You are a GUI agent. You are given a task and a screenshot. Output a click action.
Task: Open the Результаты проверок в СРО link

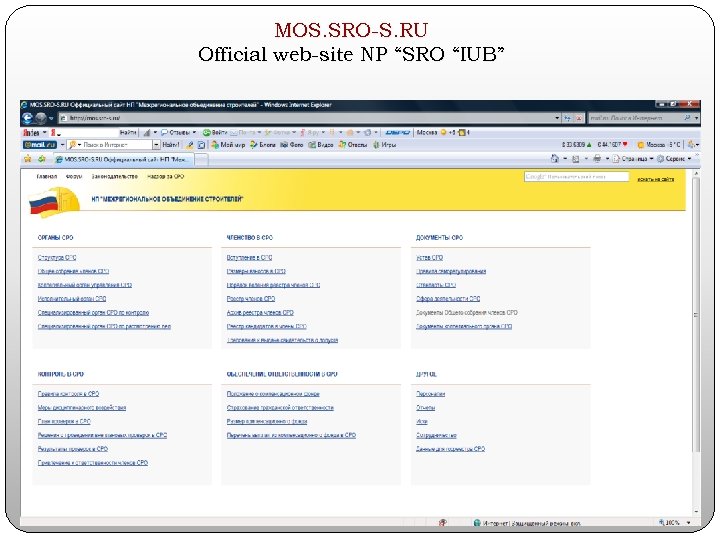point(73,449)
